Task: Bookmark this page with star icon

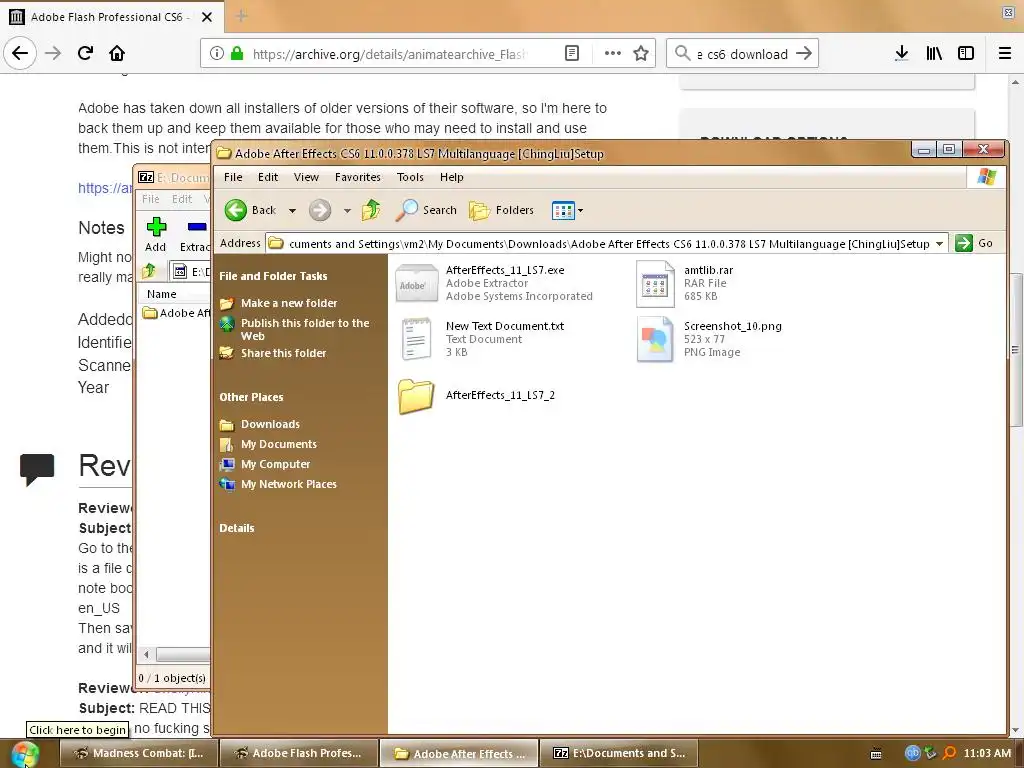Action: (x=641, y=54)
